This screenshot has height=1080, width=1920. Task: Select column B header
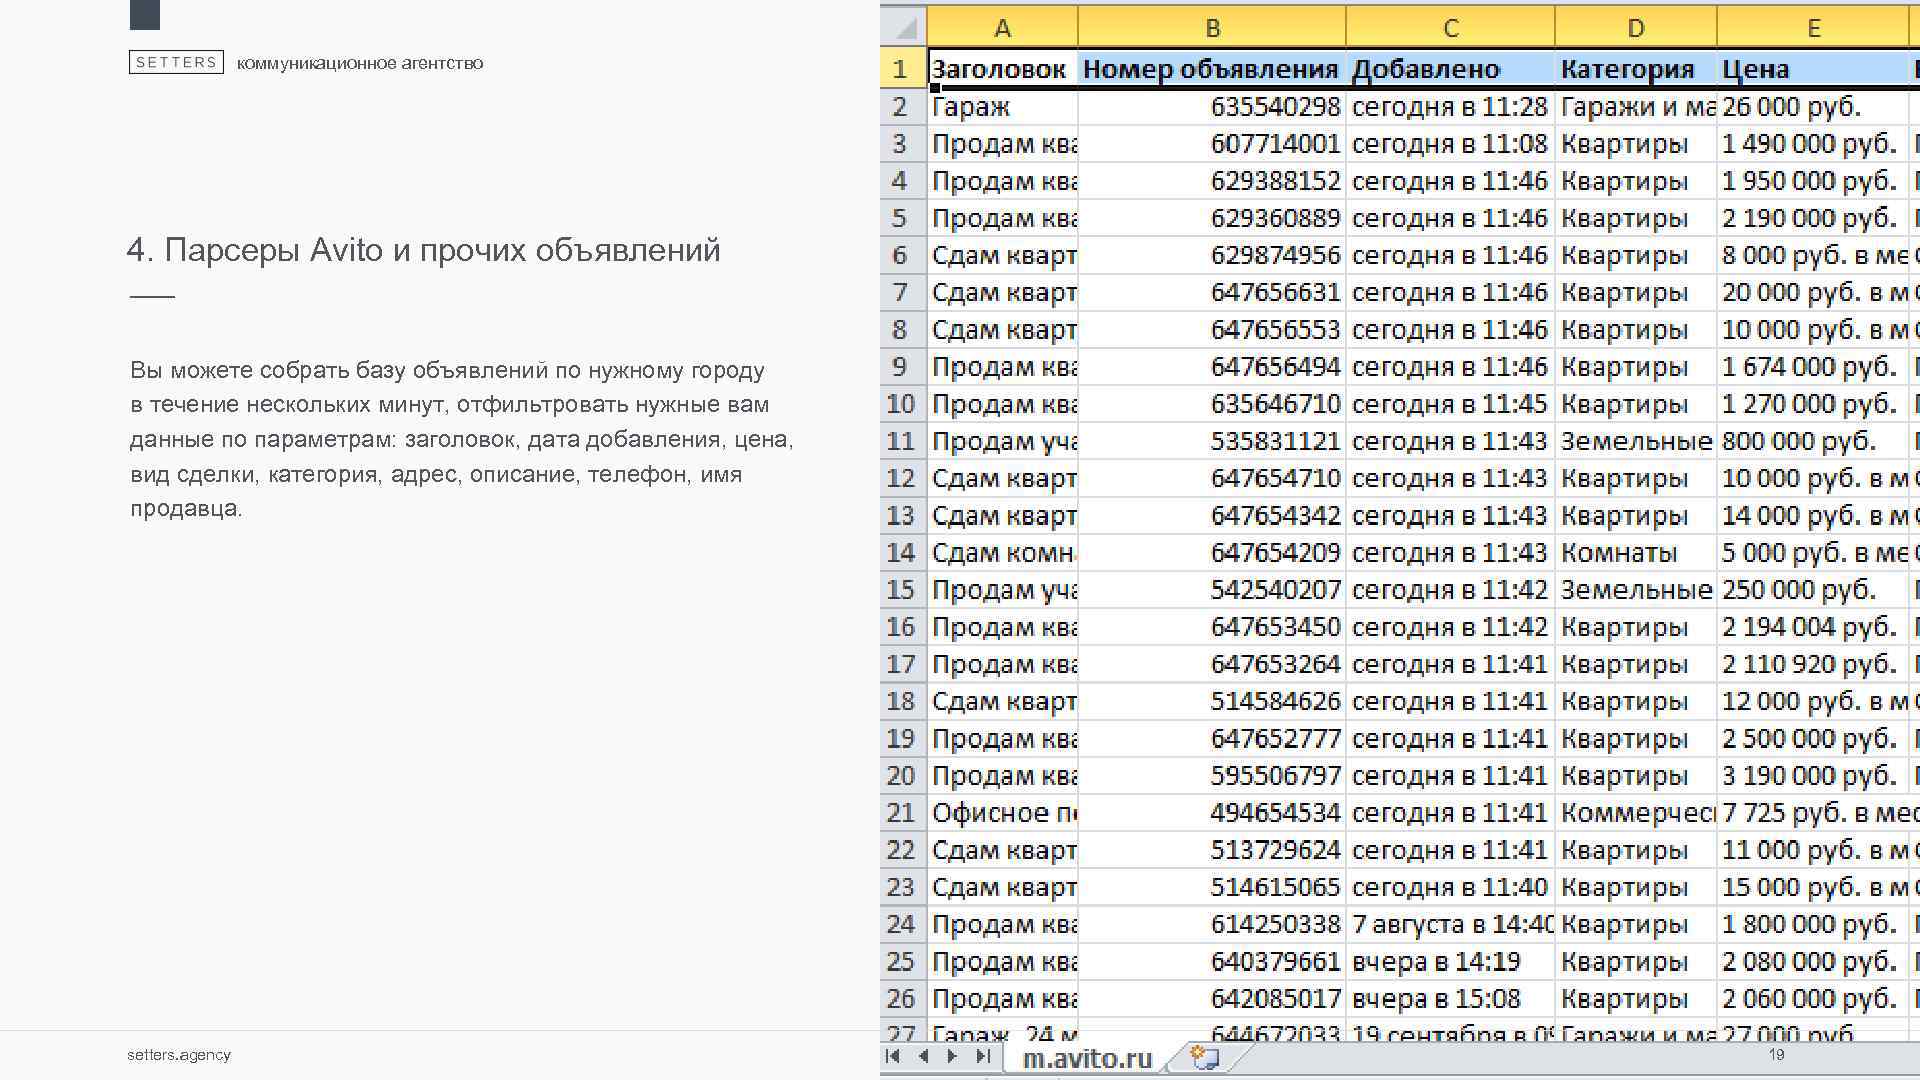point(1212,28)
